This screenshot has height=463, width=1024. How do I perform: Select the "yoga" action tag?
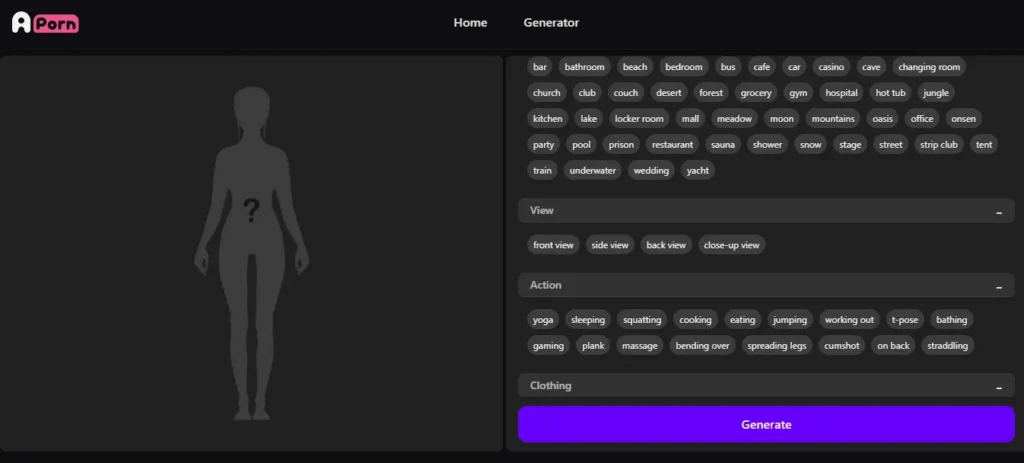543,320
